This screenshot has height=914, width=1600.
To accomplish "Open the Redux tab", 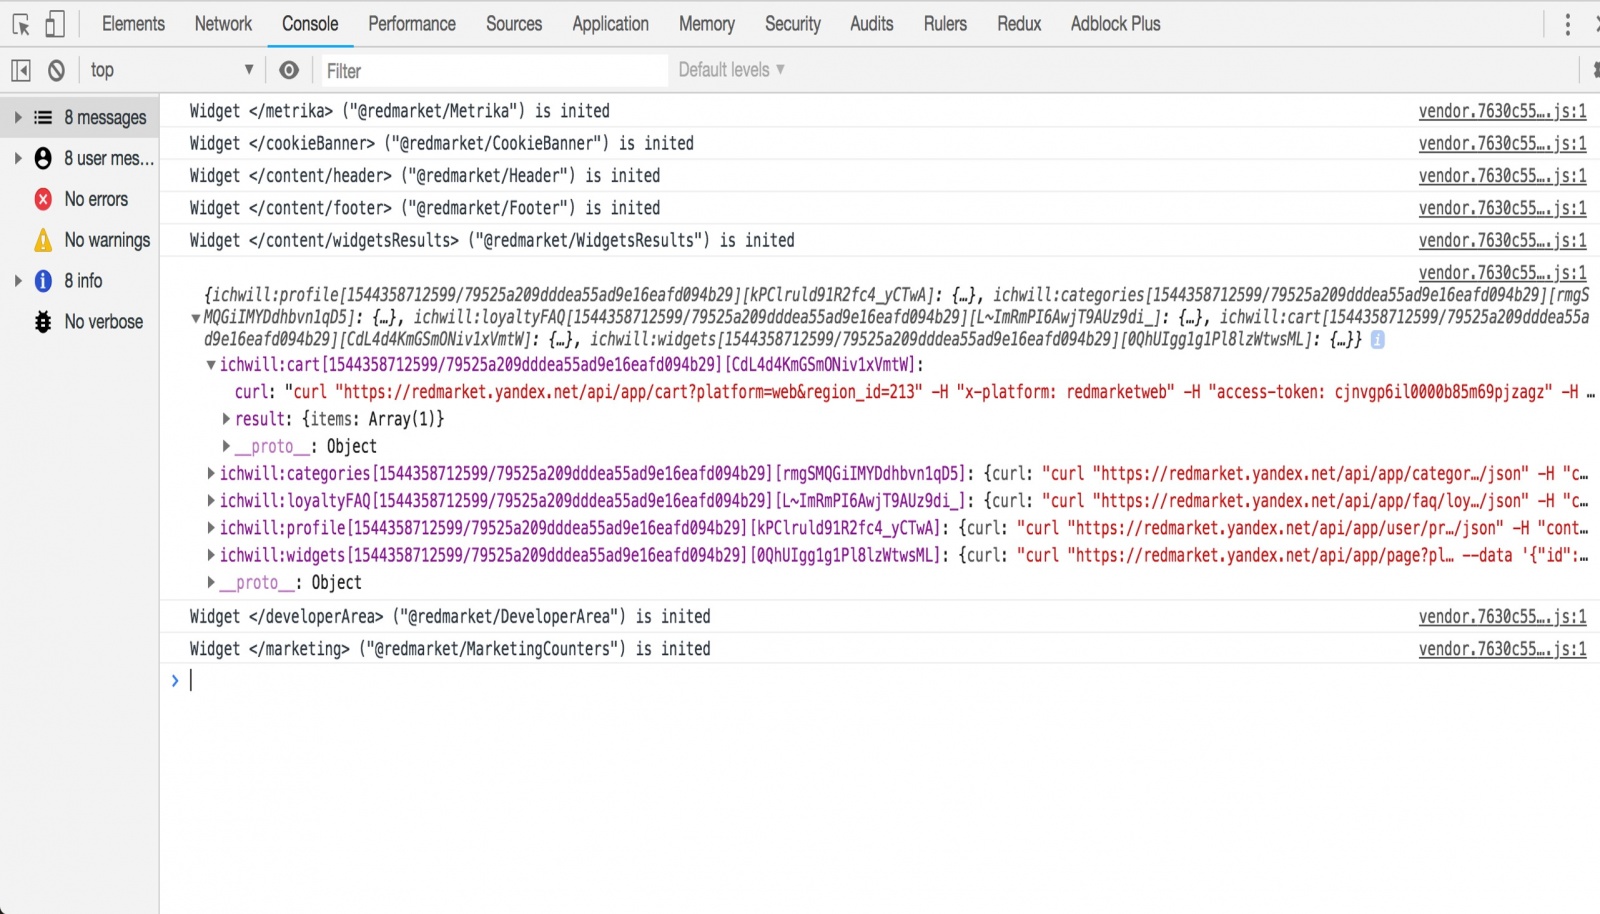I will [1019, 24].
